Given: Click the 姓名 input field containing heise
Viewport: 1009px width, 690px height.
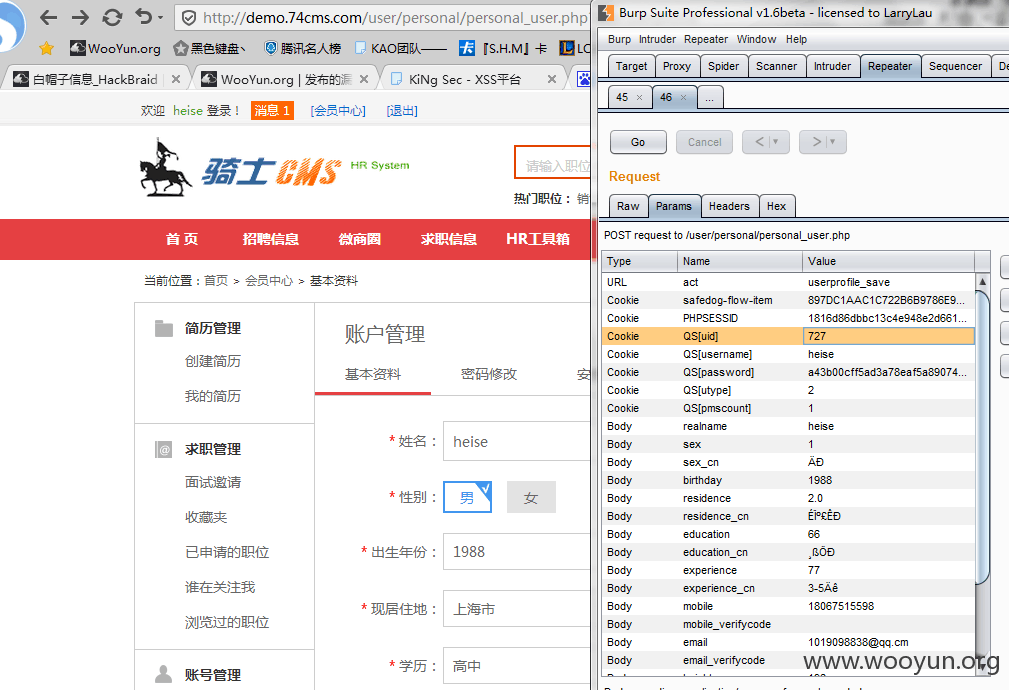Looking at the screenshot, I should (x=517, y=442).
